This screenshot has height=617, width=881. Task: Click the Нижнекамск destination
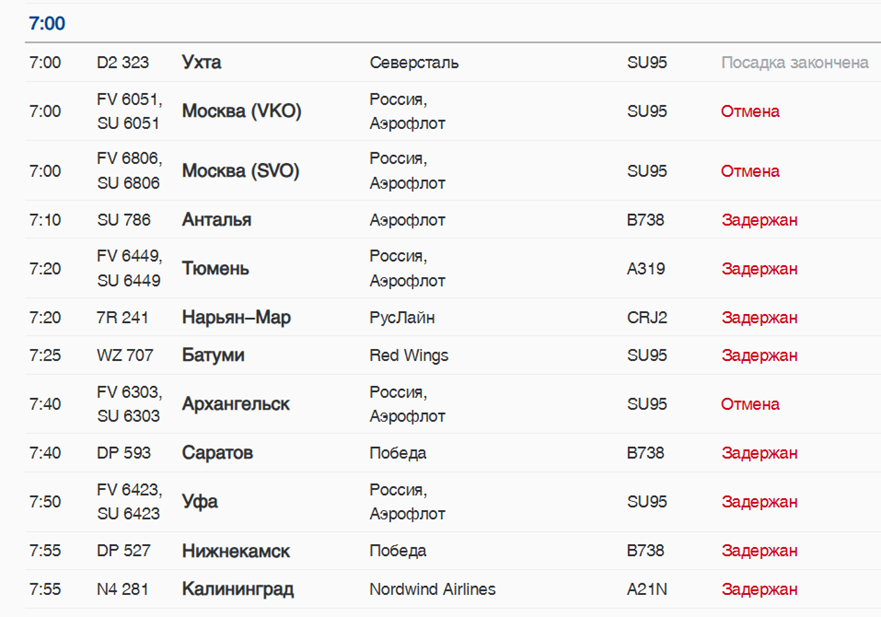(235, 551)
